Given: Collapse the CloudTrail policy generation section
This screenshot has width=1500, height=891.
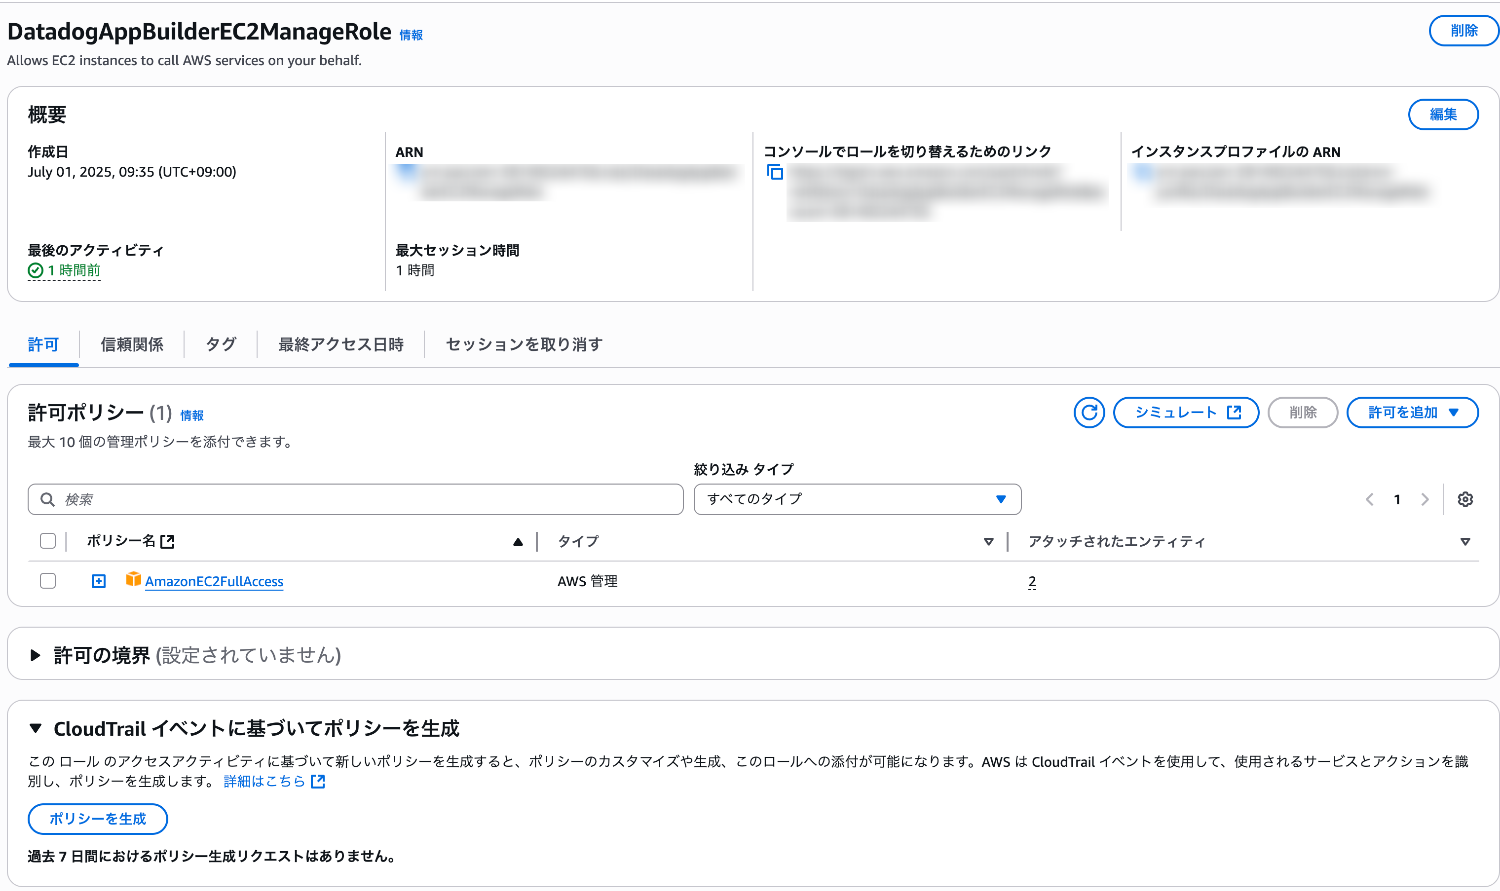Looking at the screenshot, I should (36, 728).
